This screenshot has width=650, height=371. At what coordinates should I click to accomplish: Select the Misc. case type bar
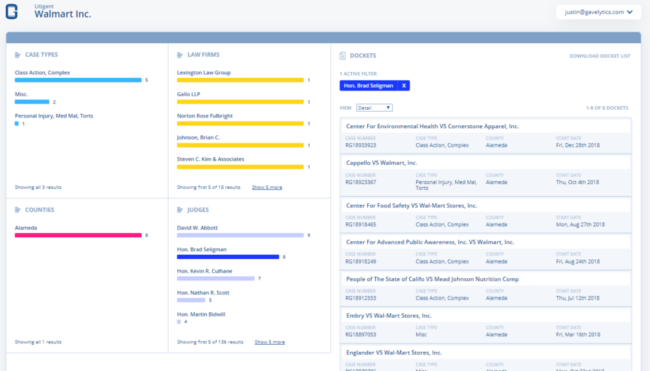32,102
